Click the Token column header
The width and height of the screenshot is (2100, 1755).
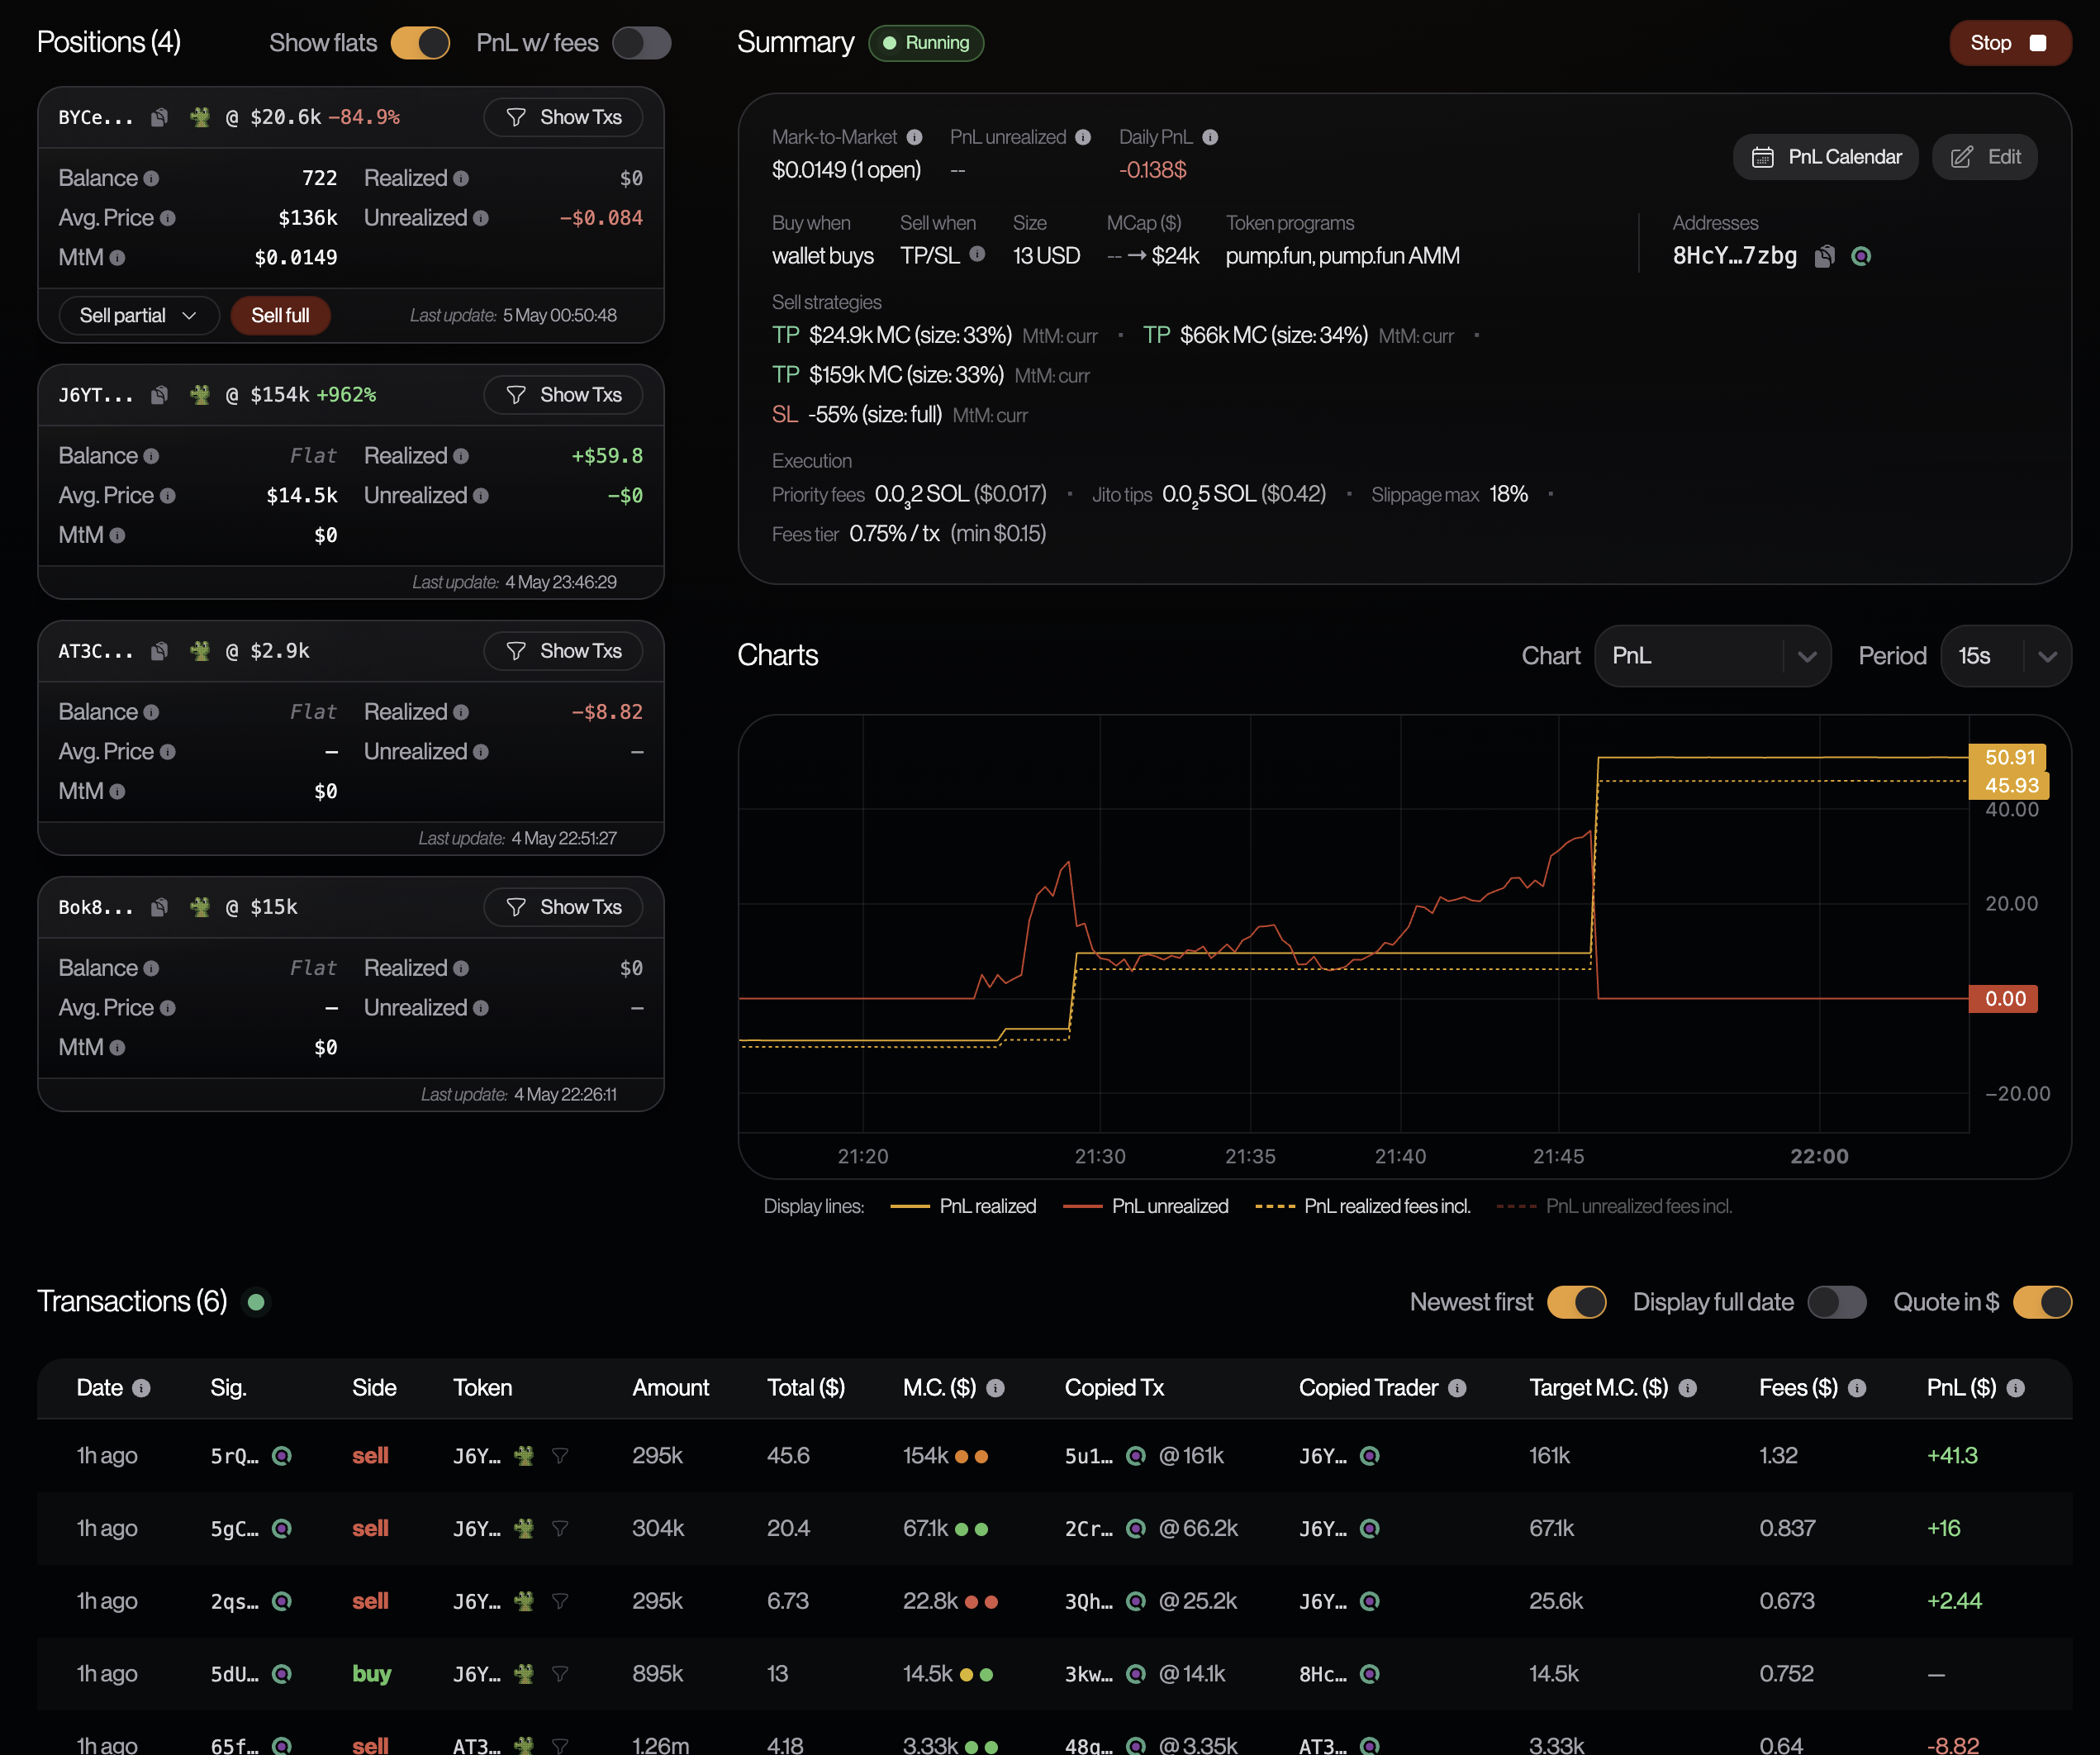(x=482, y=1388)
